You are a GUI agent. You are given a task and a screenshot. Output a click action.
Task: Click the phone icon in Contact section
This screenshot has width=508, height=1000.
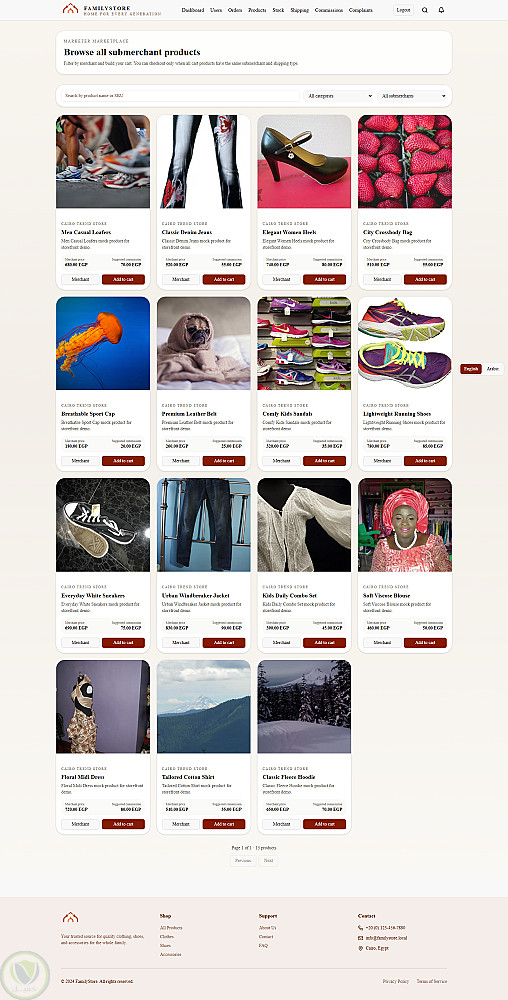(x=361, y=928)
